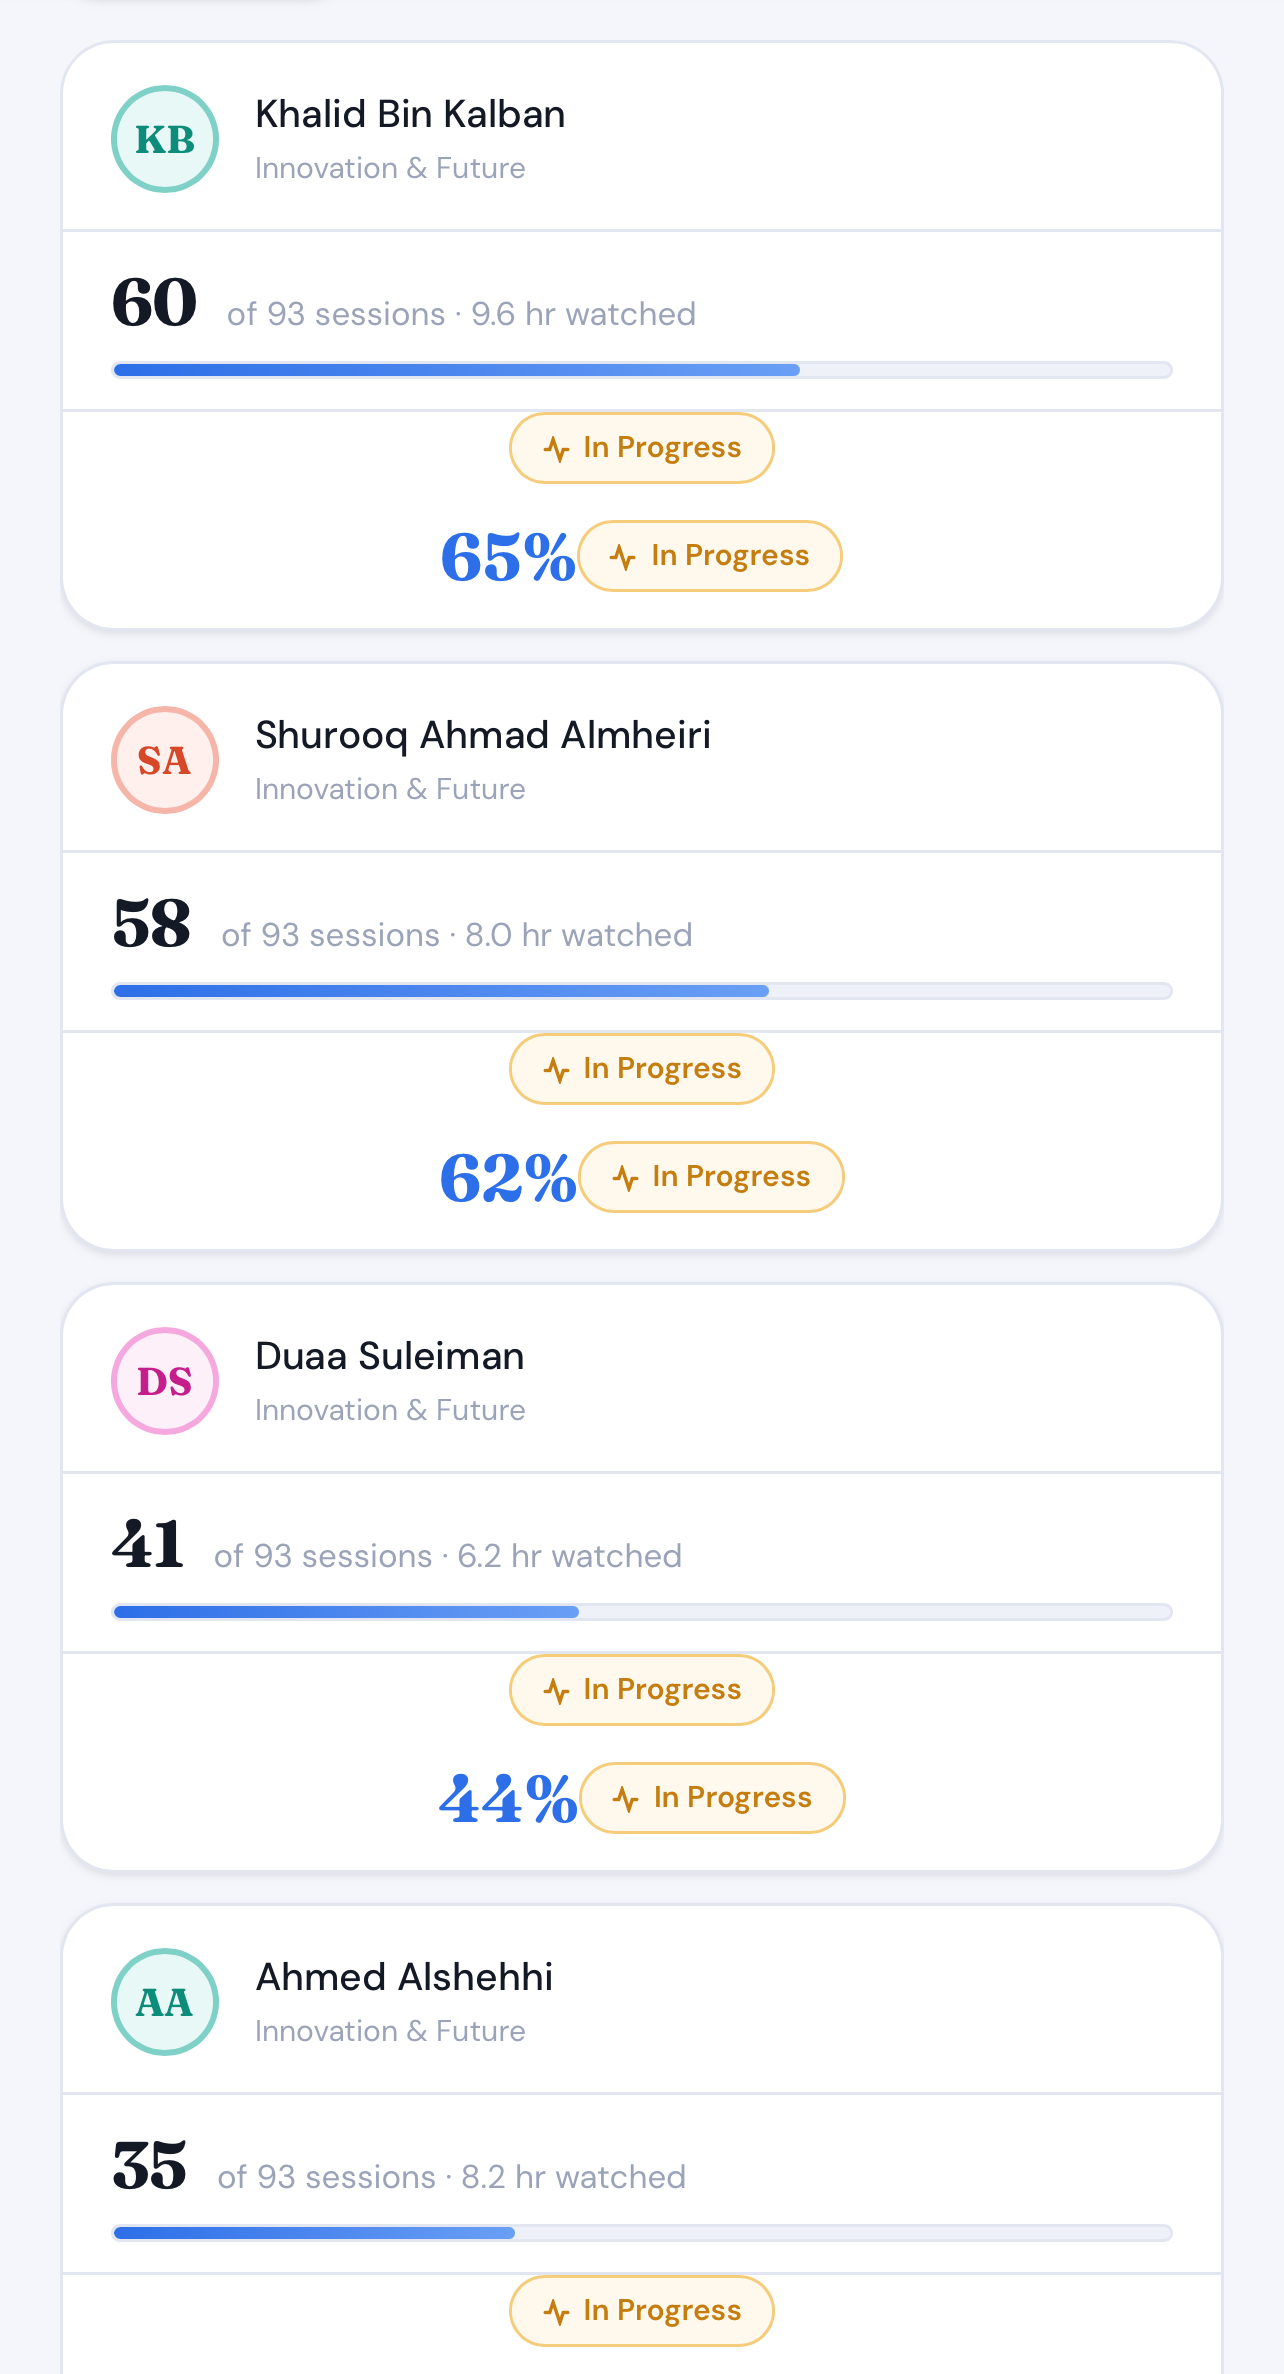1284x2374 pixels.
Task: Click Innovation & Future under Khalid Bin Kalban
Action: pos(390,168)
